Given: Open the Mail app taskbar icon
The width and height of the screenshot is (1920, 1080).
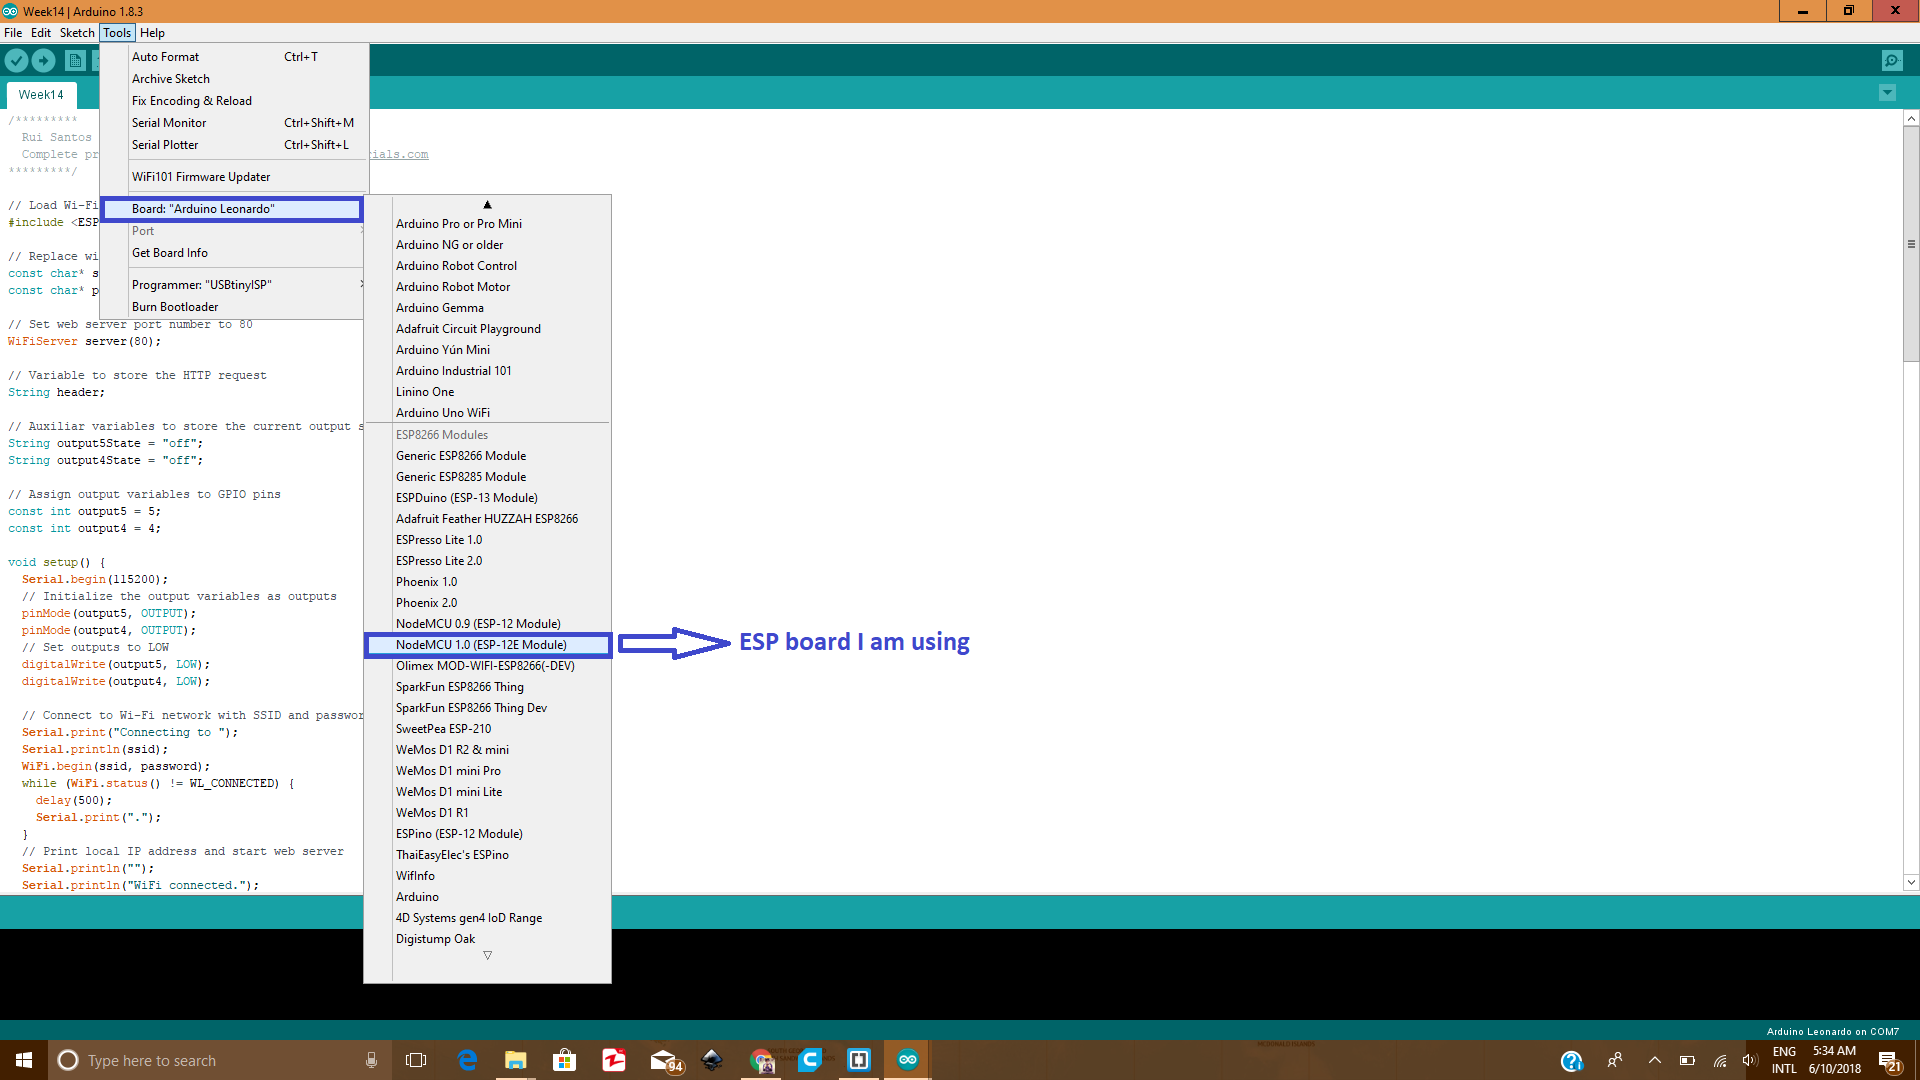Looking at the screenshot, I should click(663, 1060).
